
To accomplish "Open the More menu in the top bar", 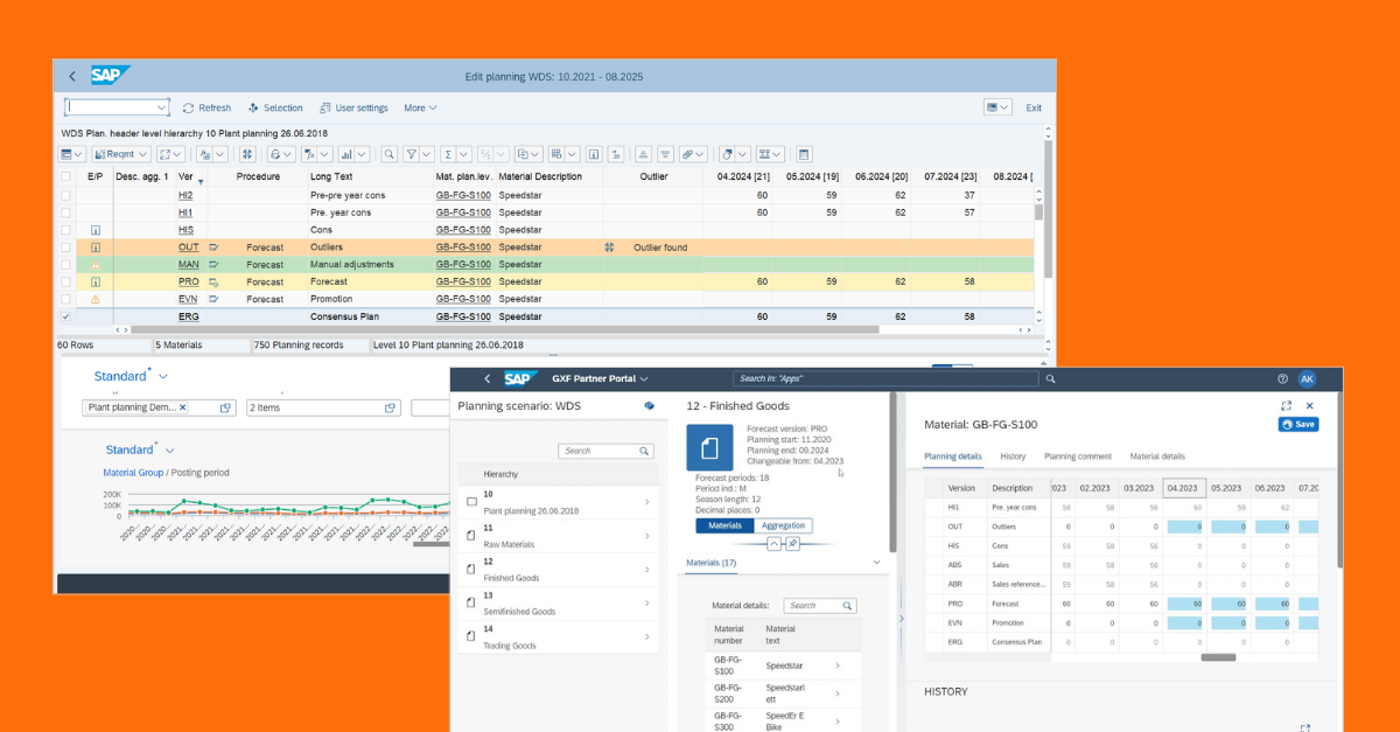I will (x=419, y=107).
